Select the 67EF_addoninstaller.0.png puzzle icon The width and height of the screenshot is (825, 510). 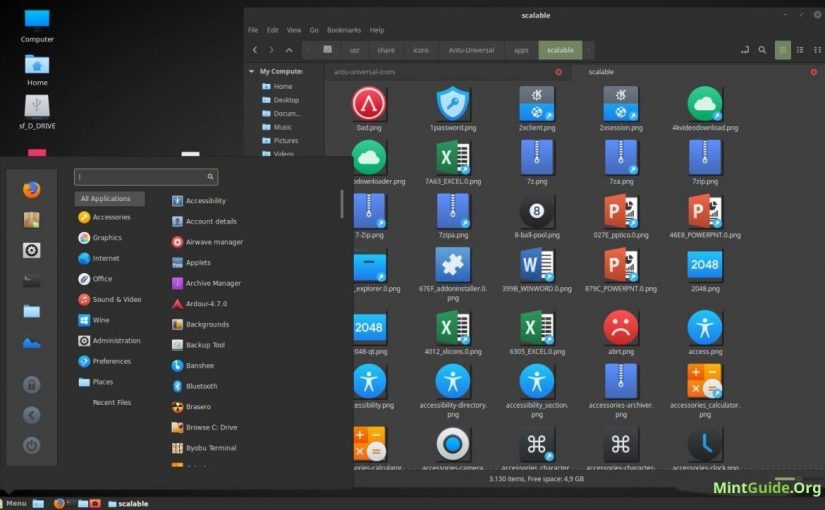click(x=452, y=265)
